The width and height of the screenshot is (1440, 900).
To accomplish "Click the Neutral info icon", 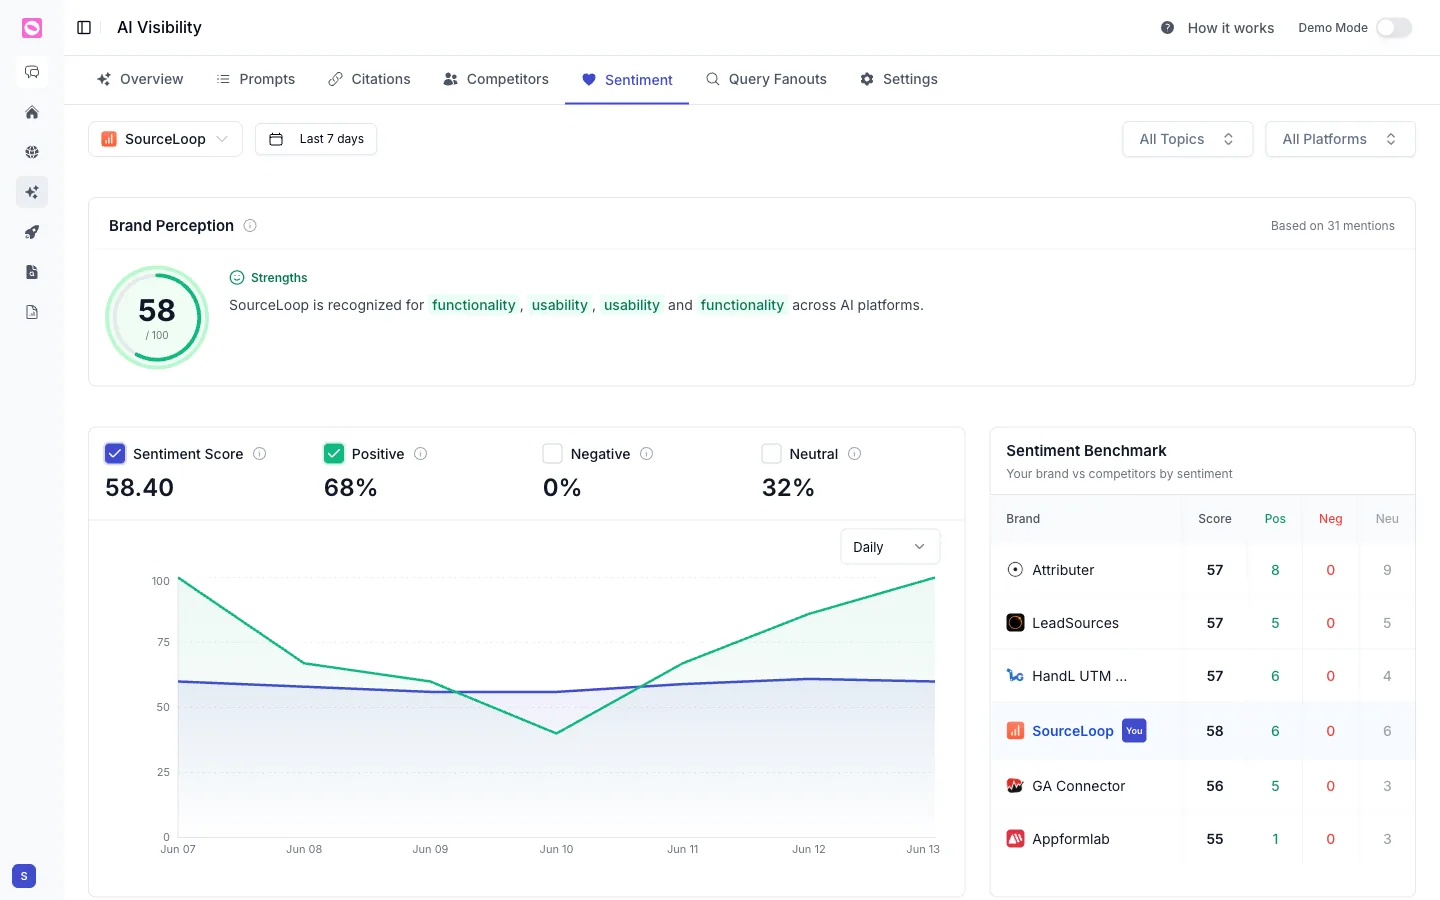I will pos(855,454).
